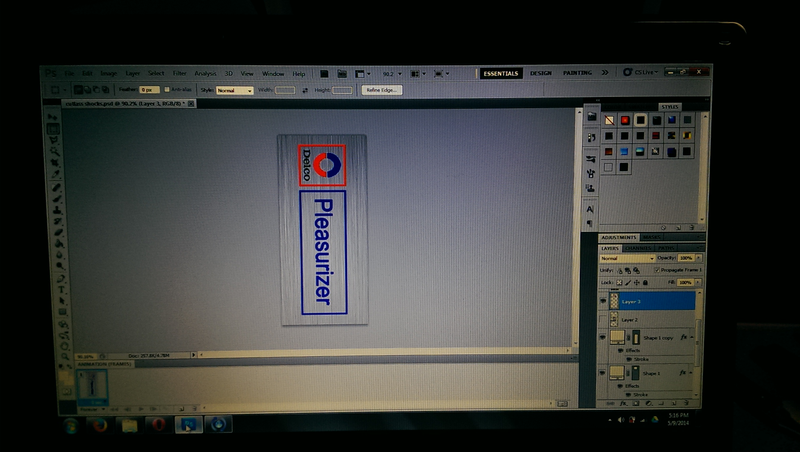Viewport: 800px width, 452px height.
Task: Open the Opacity slider arrow
Action: (x=698, y=258)
